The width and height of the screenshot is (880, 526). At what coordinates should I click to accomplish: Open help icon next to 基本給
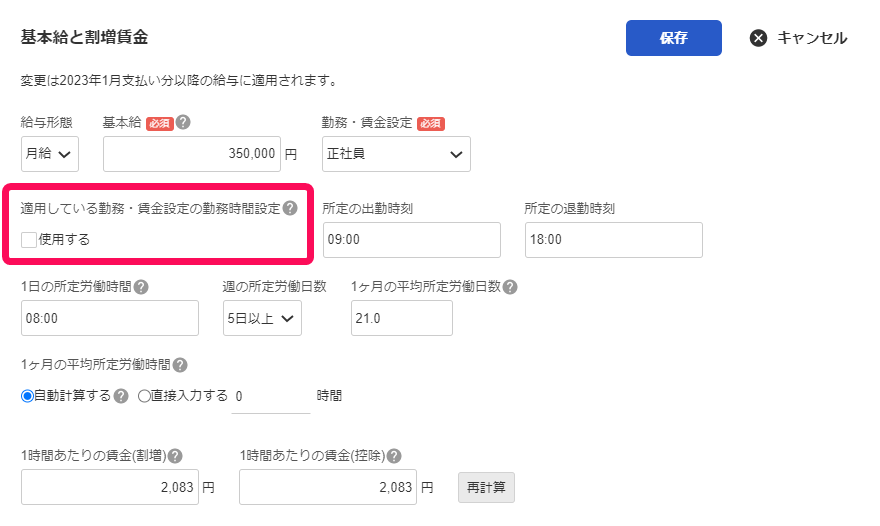point(183,122)
